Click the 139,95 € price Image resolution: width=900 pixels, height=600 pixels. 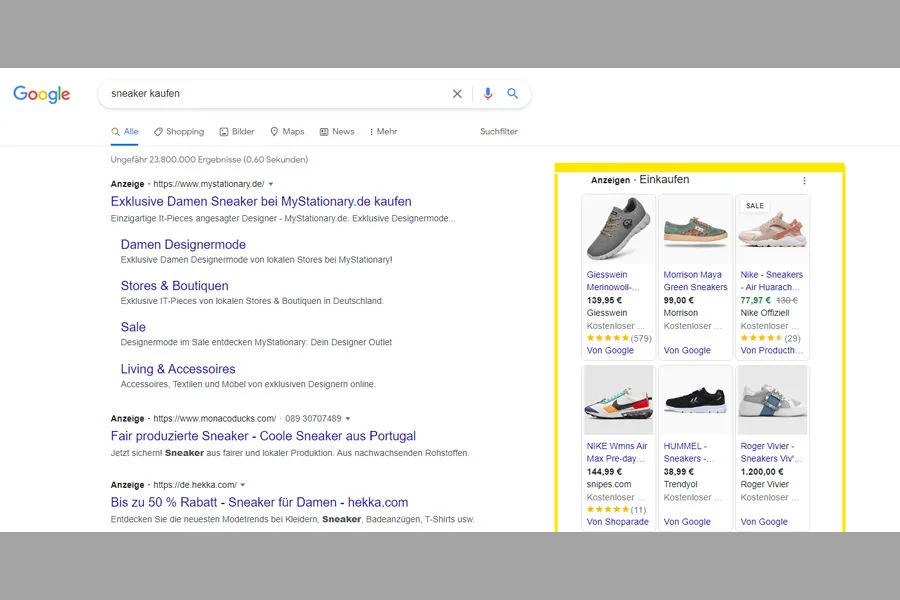pos(604,300)
